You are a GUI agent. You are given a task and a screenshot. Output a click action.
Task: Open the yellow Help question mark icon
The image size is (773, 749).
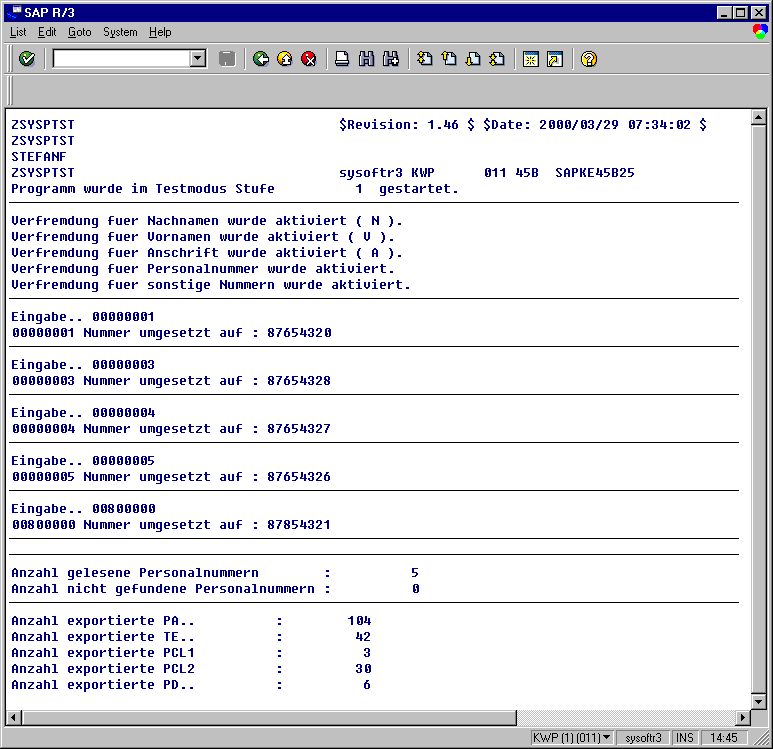tap(589, 59)
